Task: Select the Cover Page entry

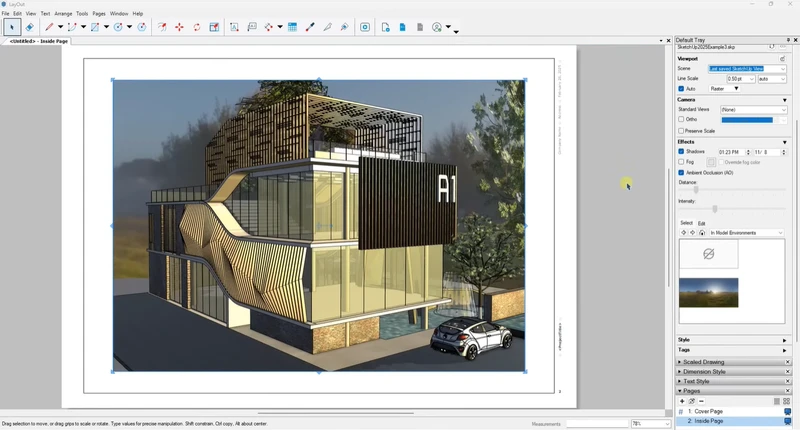Action: coord(707,411)
